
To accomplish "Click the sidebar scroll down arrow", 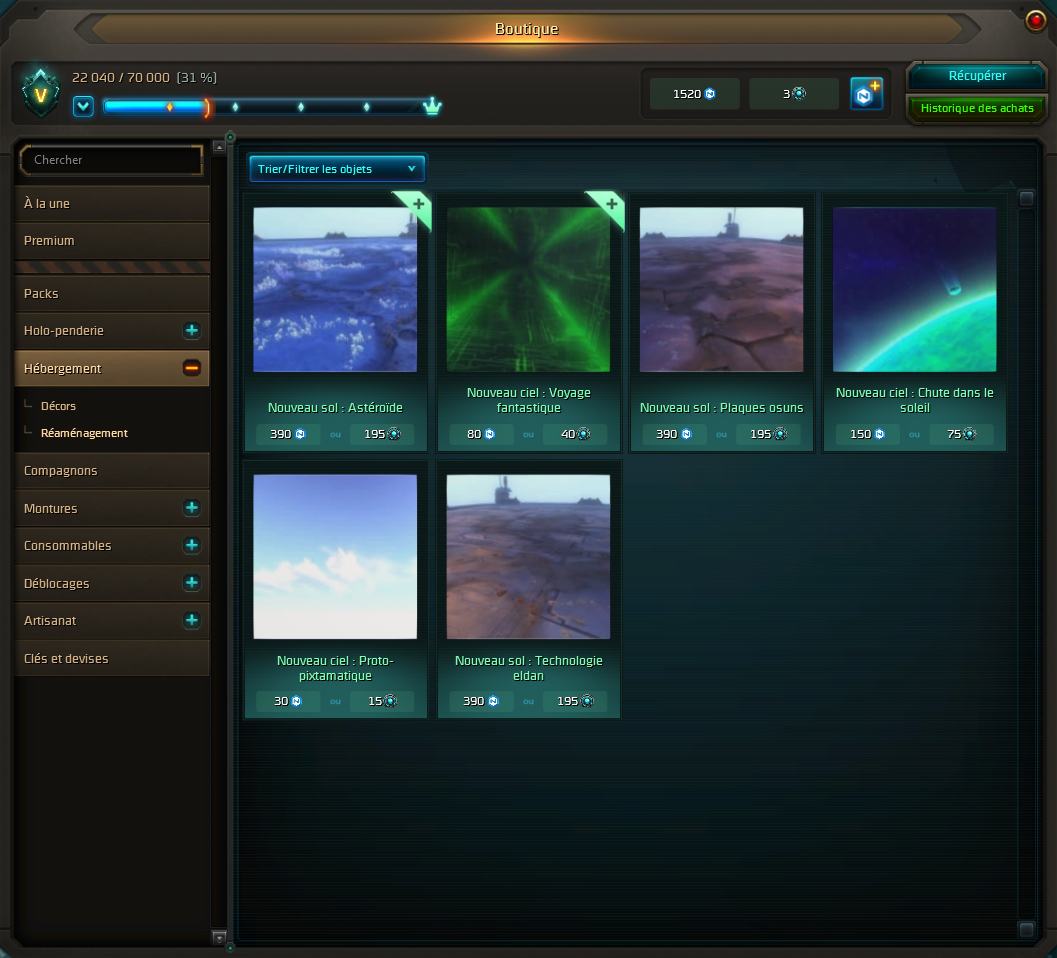I will pos(219,937).
